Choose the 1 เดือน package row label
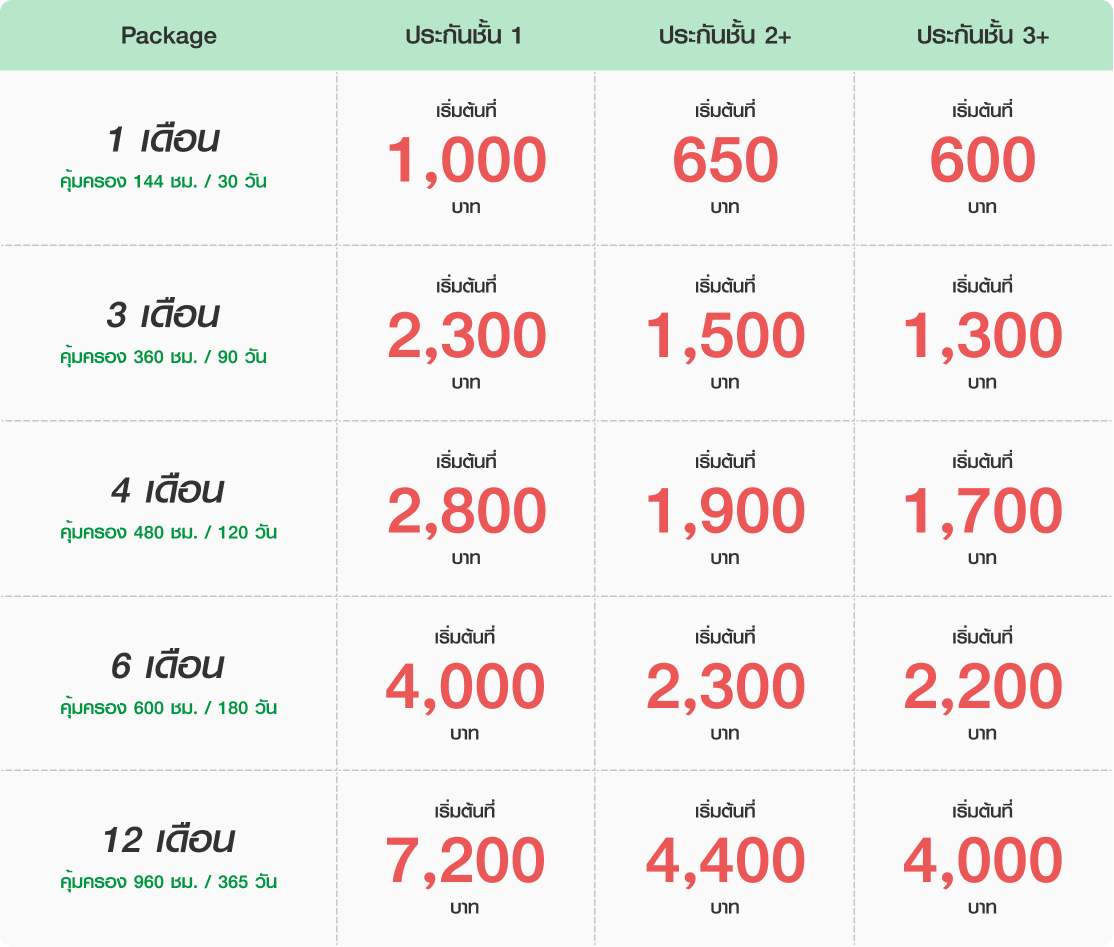This screenshot has width=1114, height=947. [163, 140]
